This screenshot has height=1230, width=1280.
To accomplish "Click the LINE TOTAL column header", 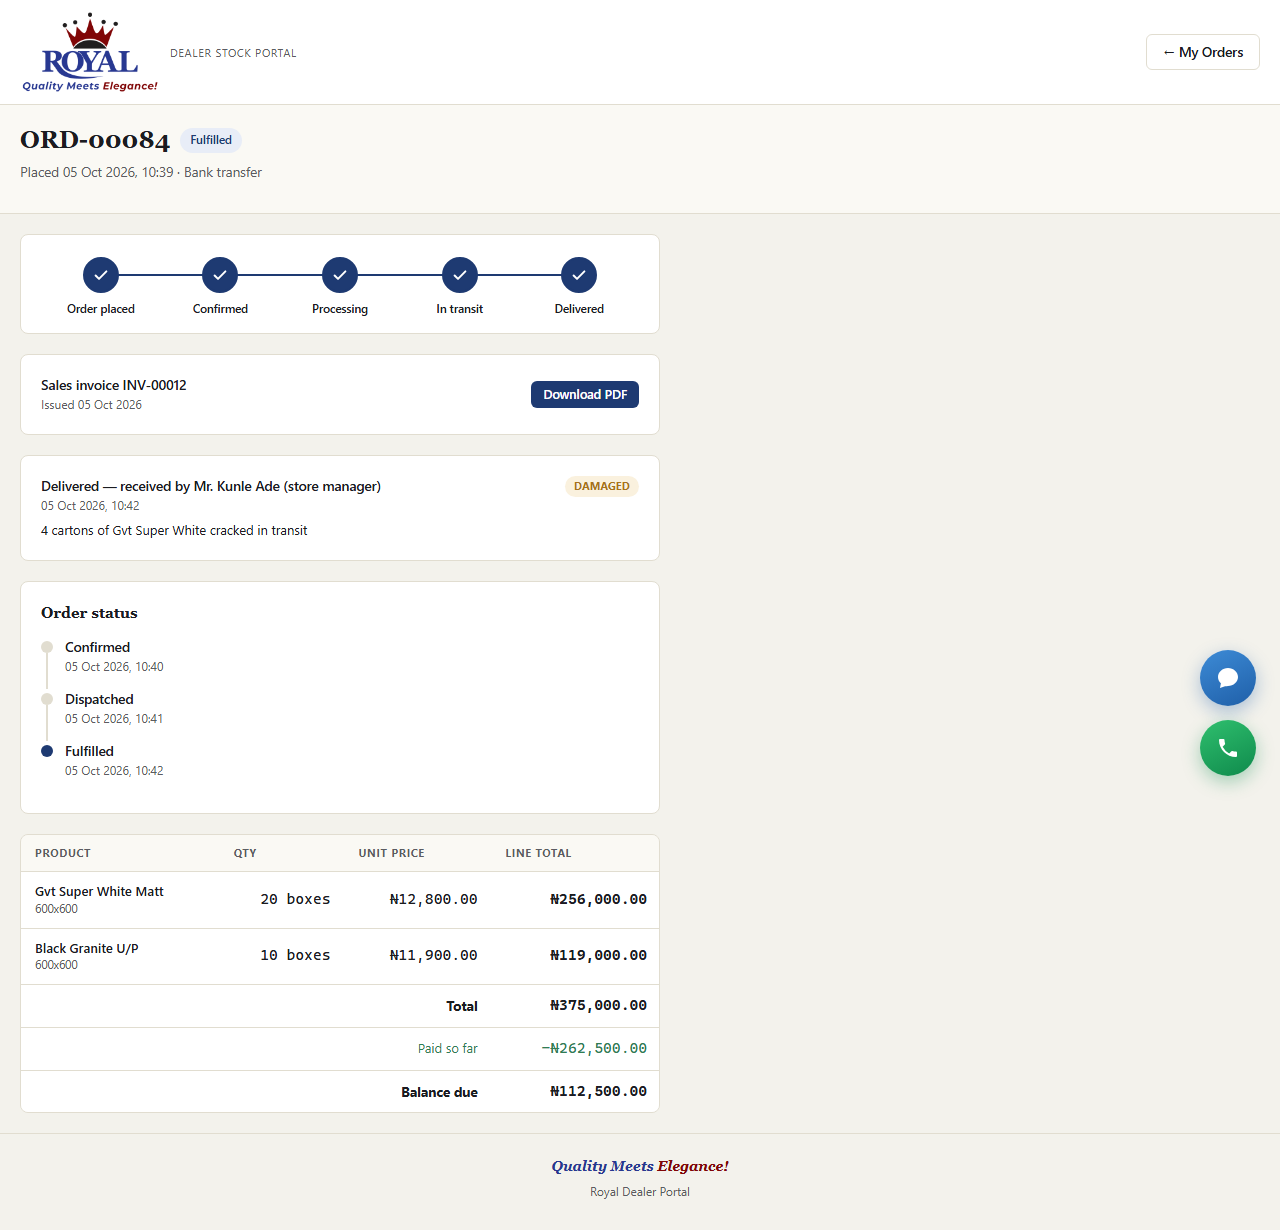I will coord(538,853).
